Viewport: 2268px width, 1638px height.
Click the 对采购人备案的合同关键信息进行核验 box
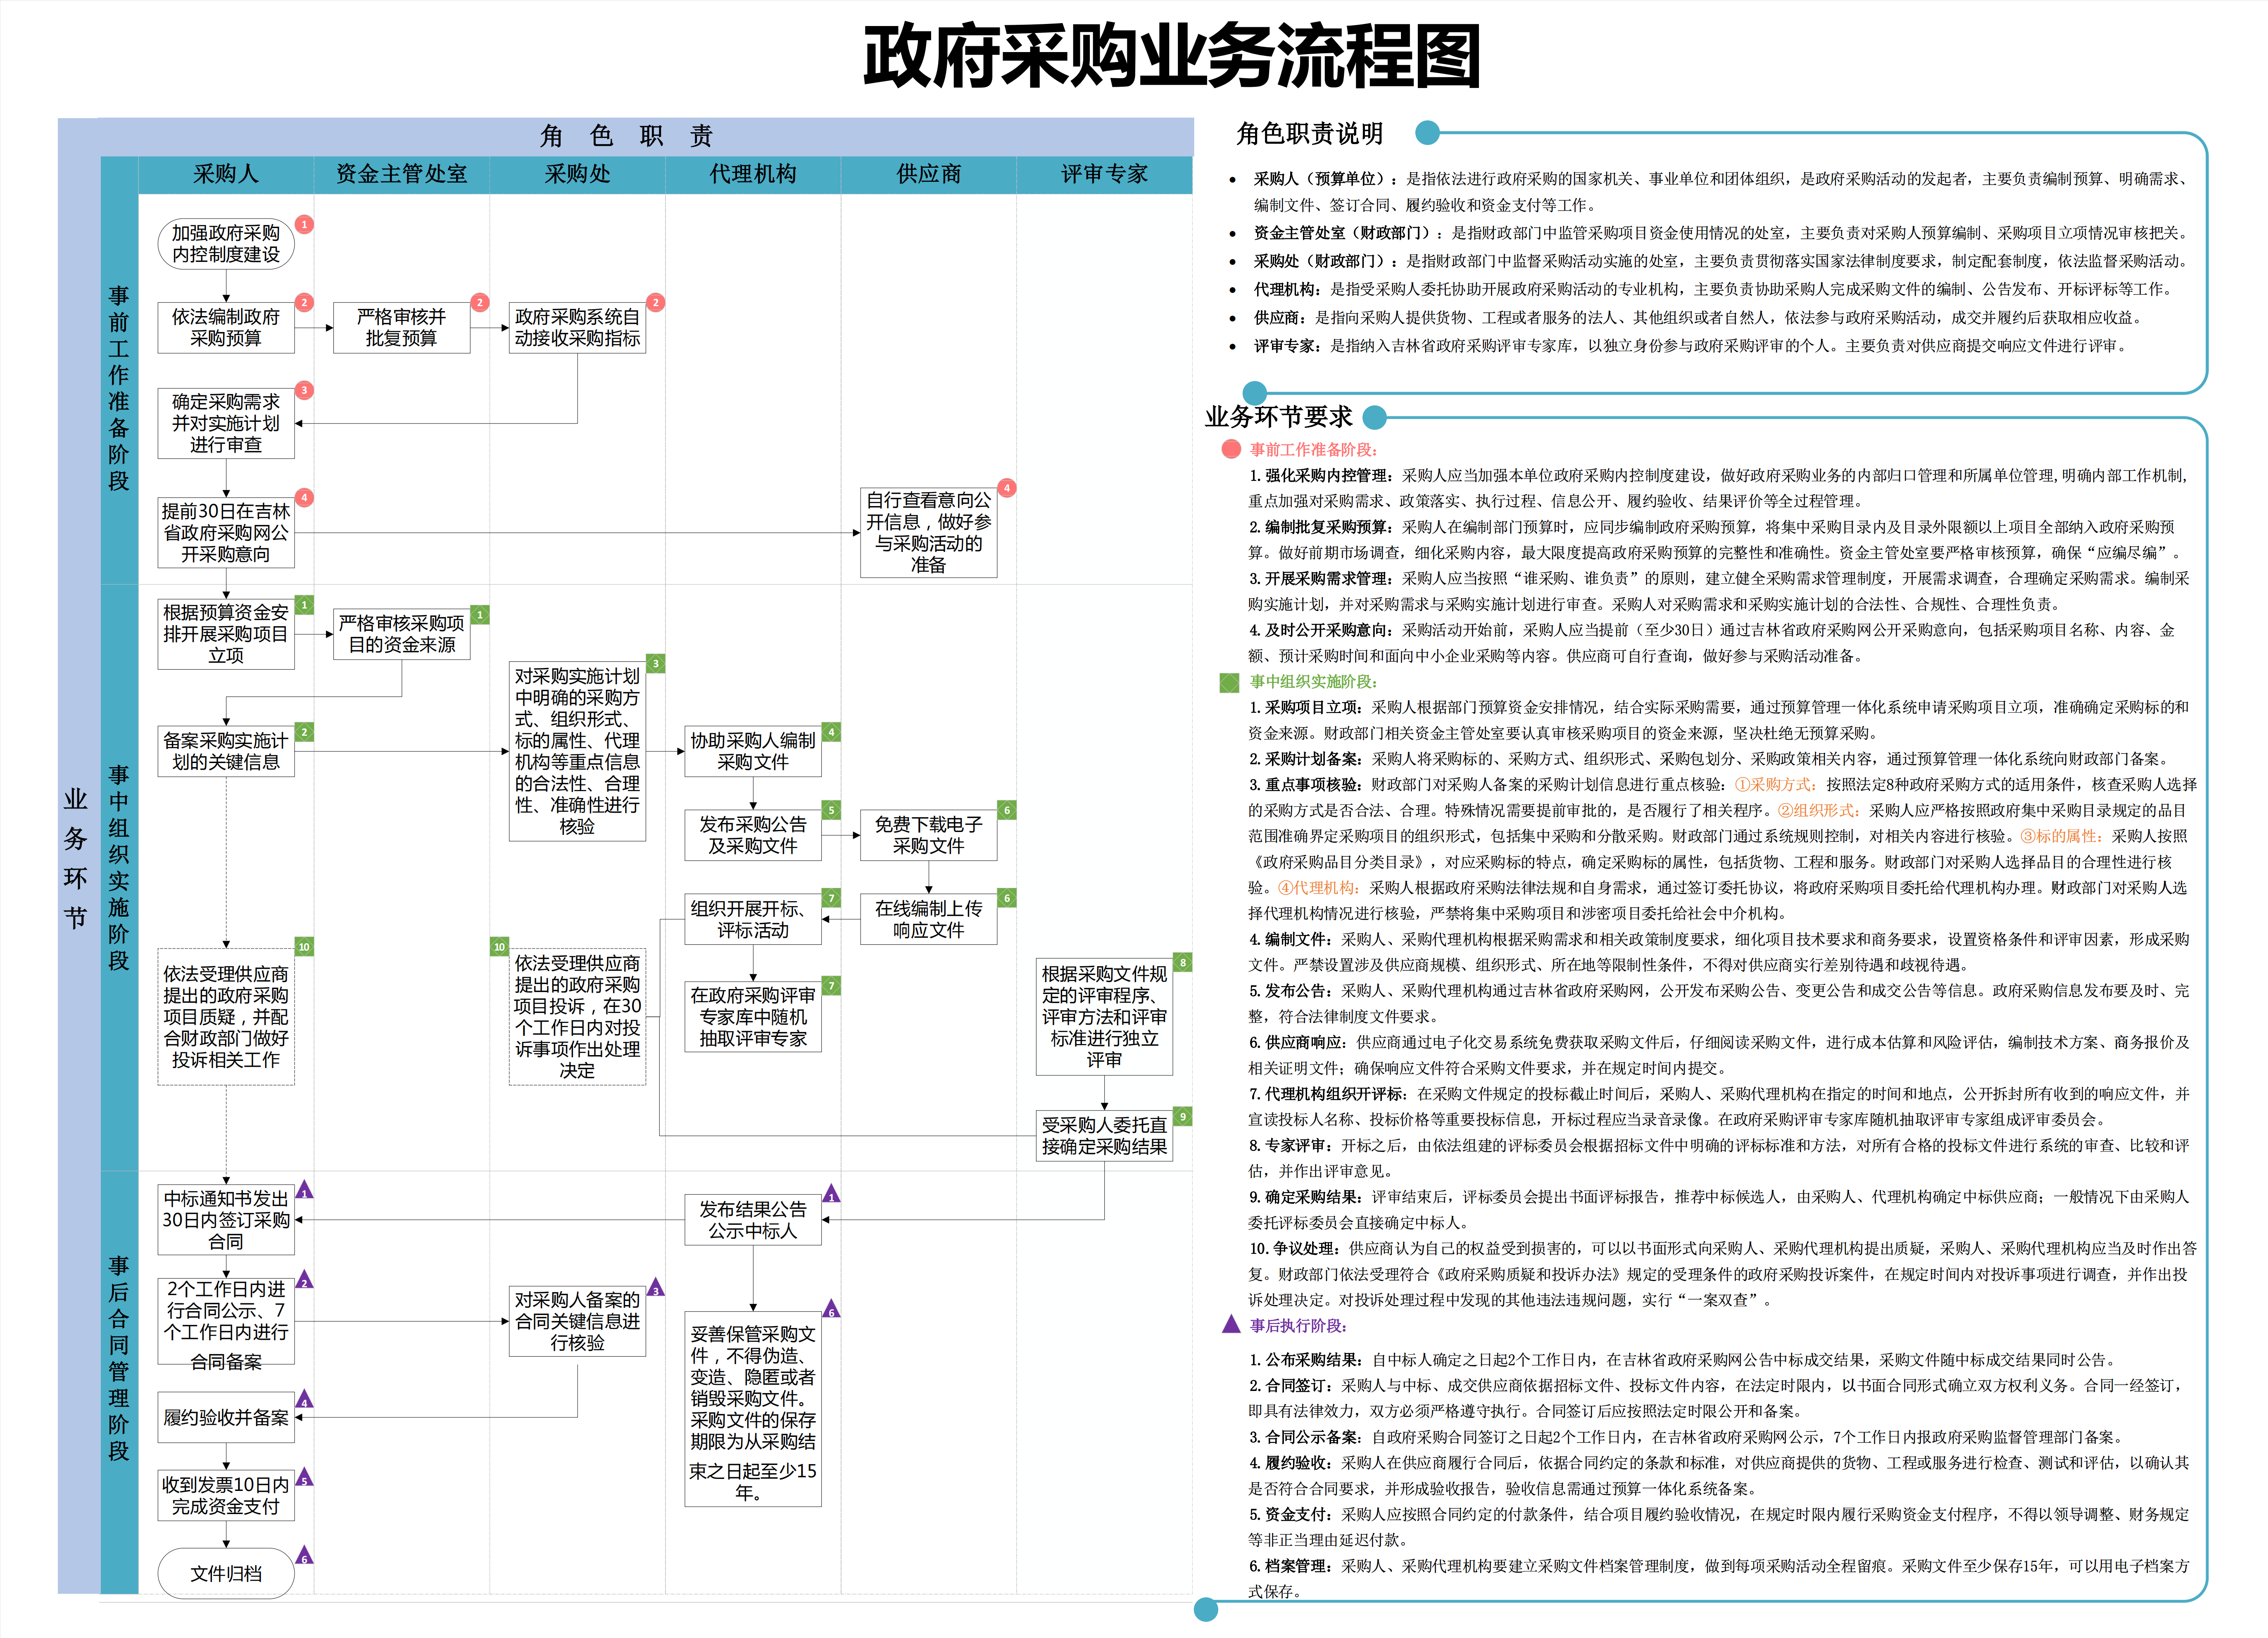pyautogui.click(x=577, y=1321)
